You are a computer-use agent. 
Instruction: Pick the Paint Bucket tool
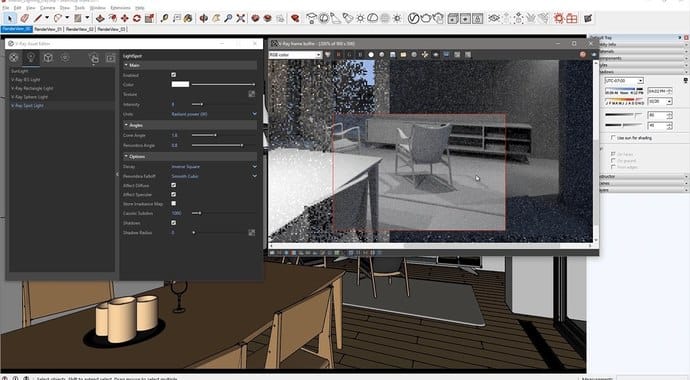tap(188, 18)
